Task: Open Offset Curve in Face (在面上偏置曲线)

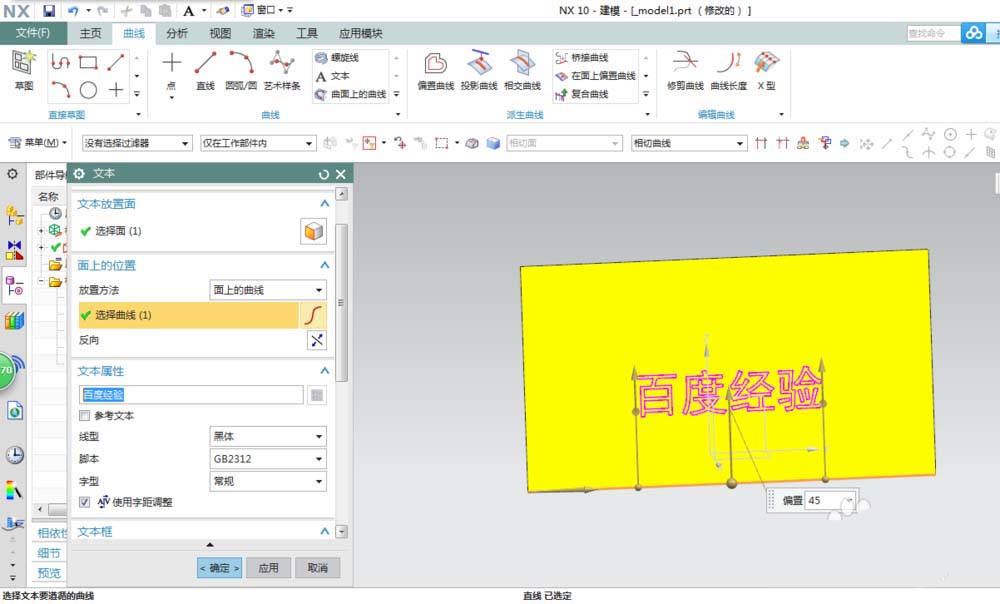Action: [596, 76]
